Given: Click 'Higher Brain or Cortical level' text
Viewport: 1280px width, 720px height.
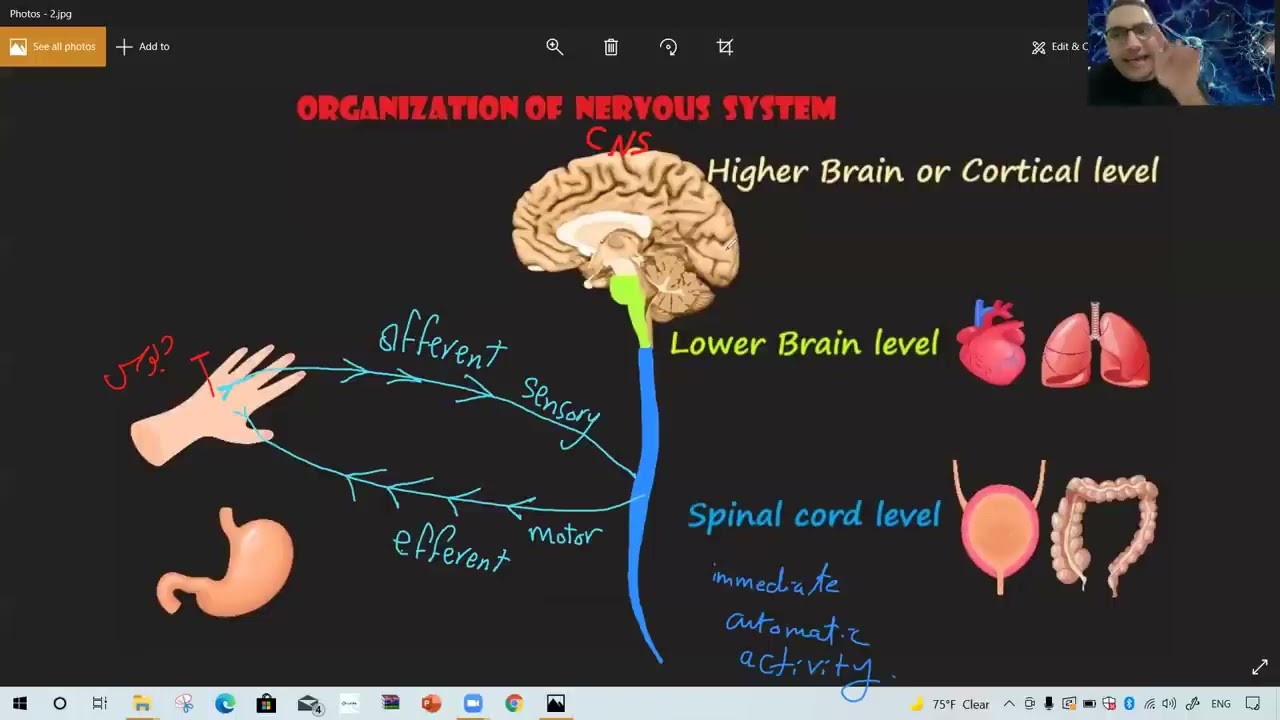Looking at the screenshot, I should pos(932,171).
